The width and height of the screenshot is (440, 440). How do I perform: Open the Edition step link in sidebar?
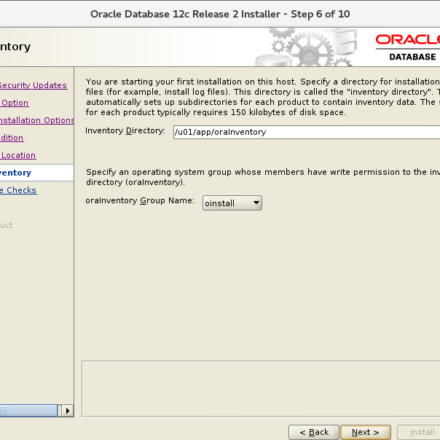[12, 138]
